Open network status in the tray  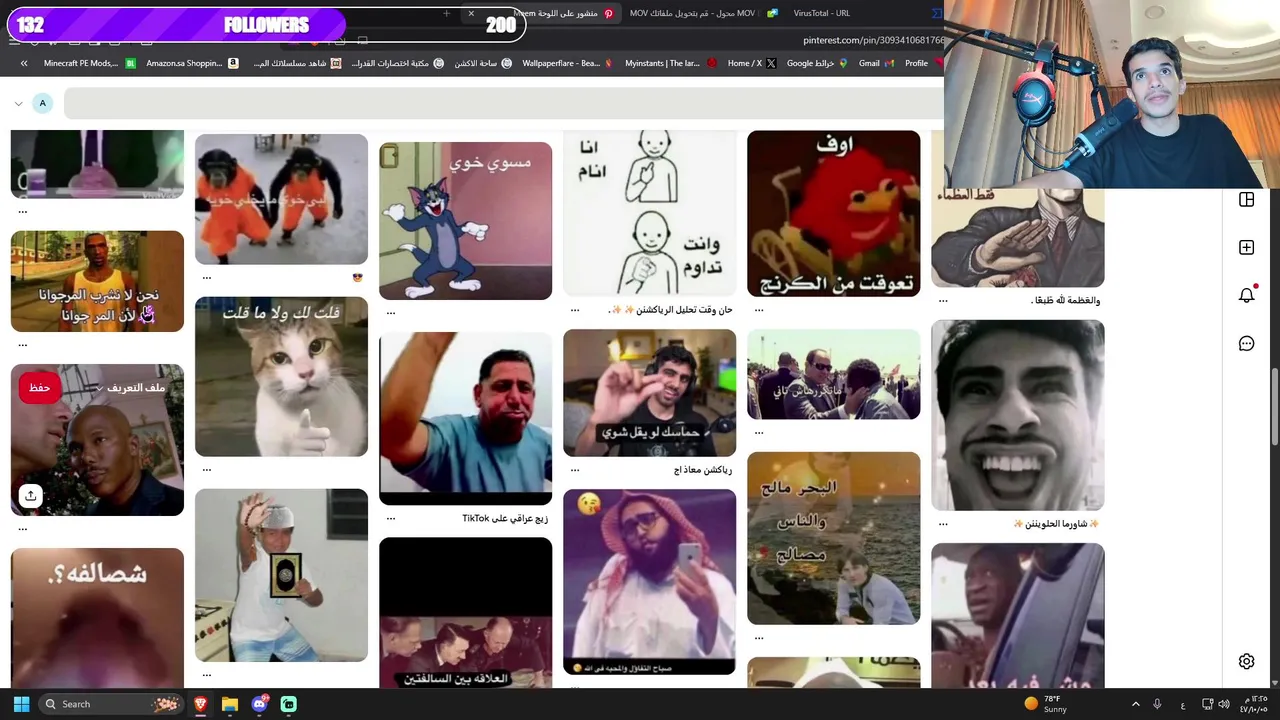(x=1207, y=704)
